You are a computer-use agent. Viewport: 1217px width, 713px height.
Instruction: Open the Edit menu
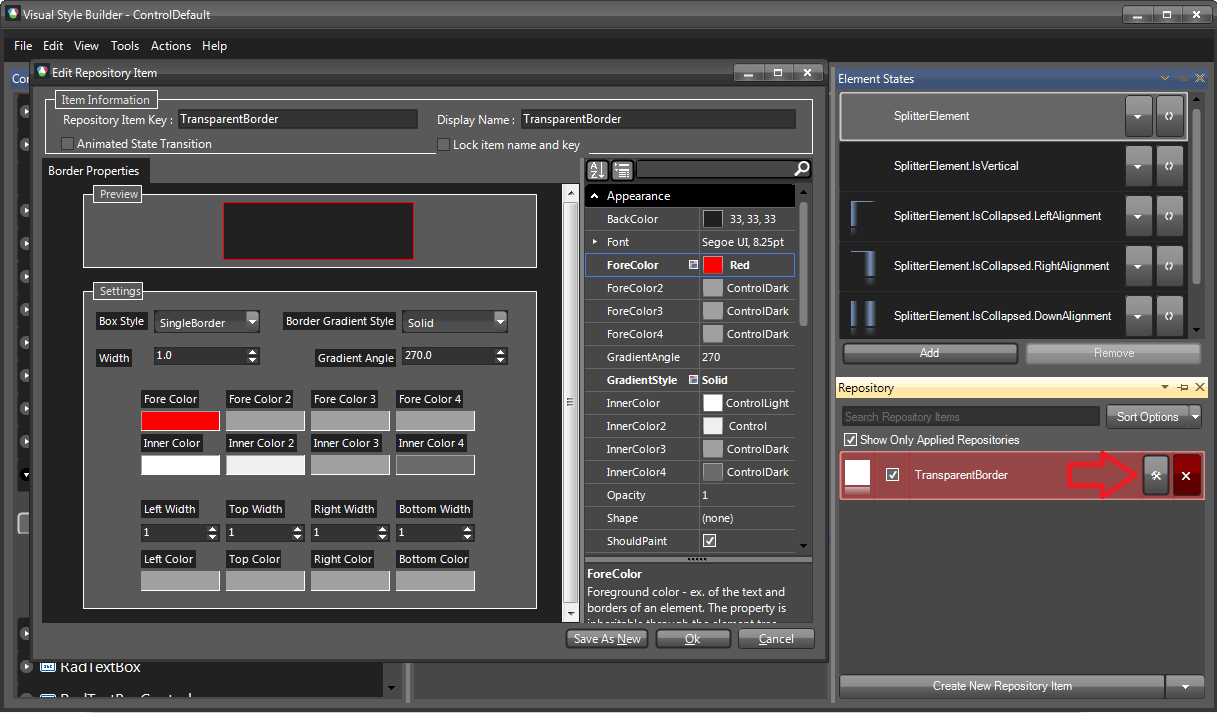click(53, 46)
